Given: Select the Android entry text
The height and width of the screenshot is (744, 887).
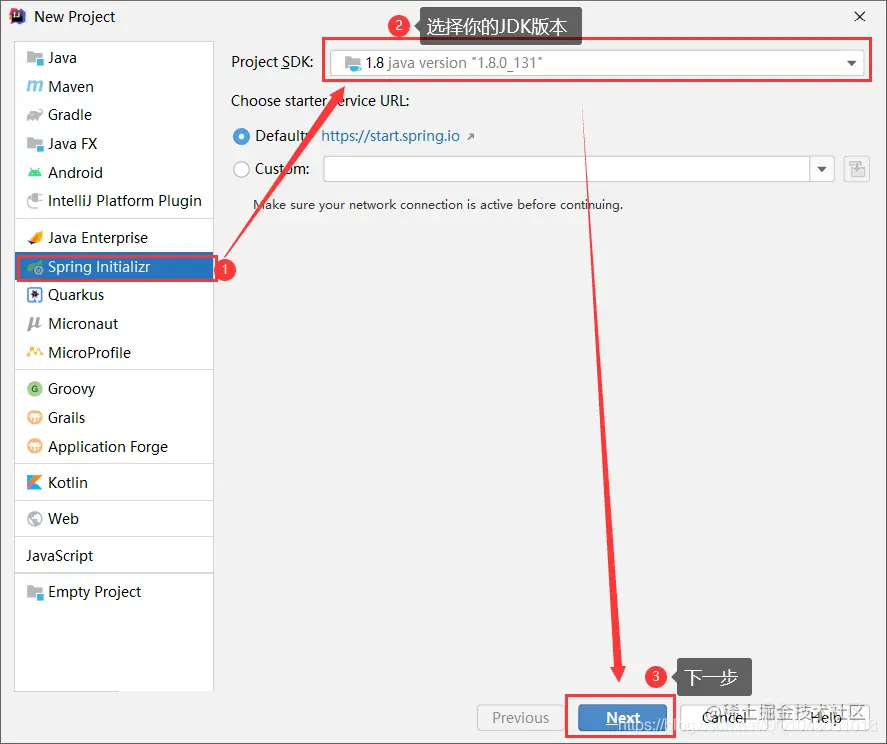Looking at the screenshot, I should point(75,173).
